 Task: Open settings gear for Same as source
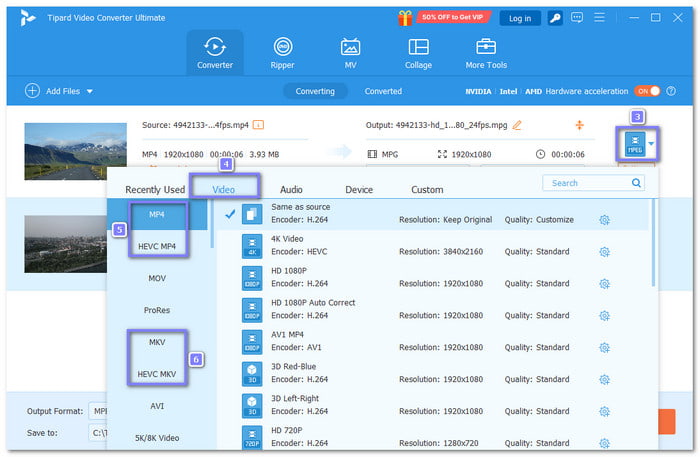pos(604,220)
